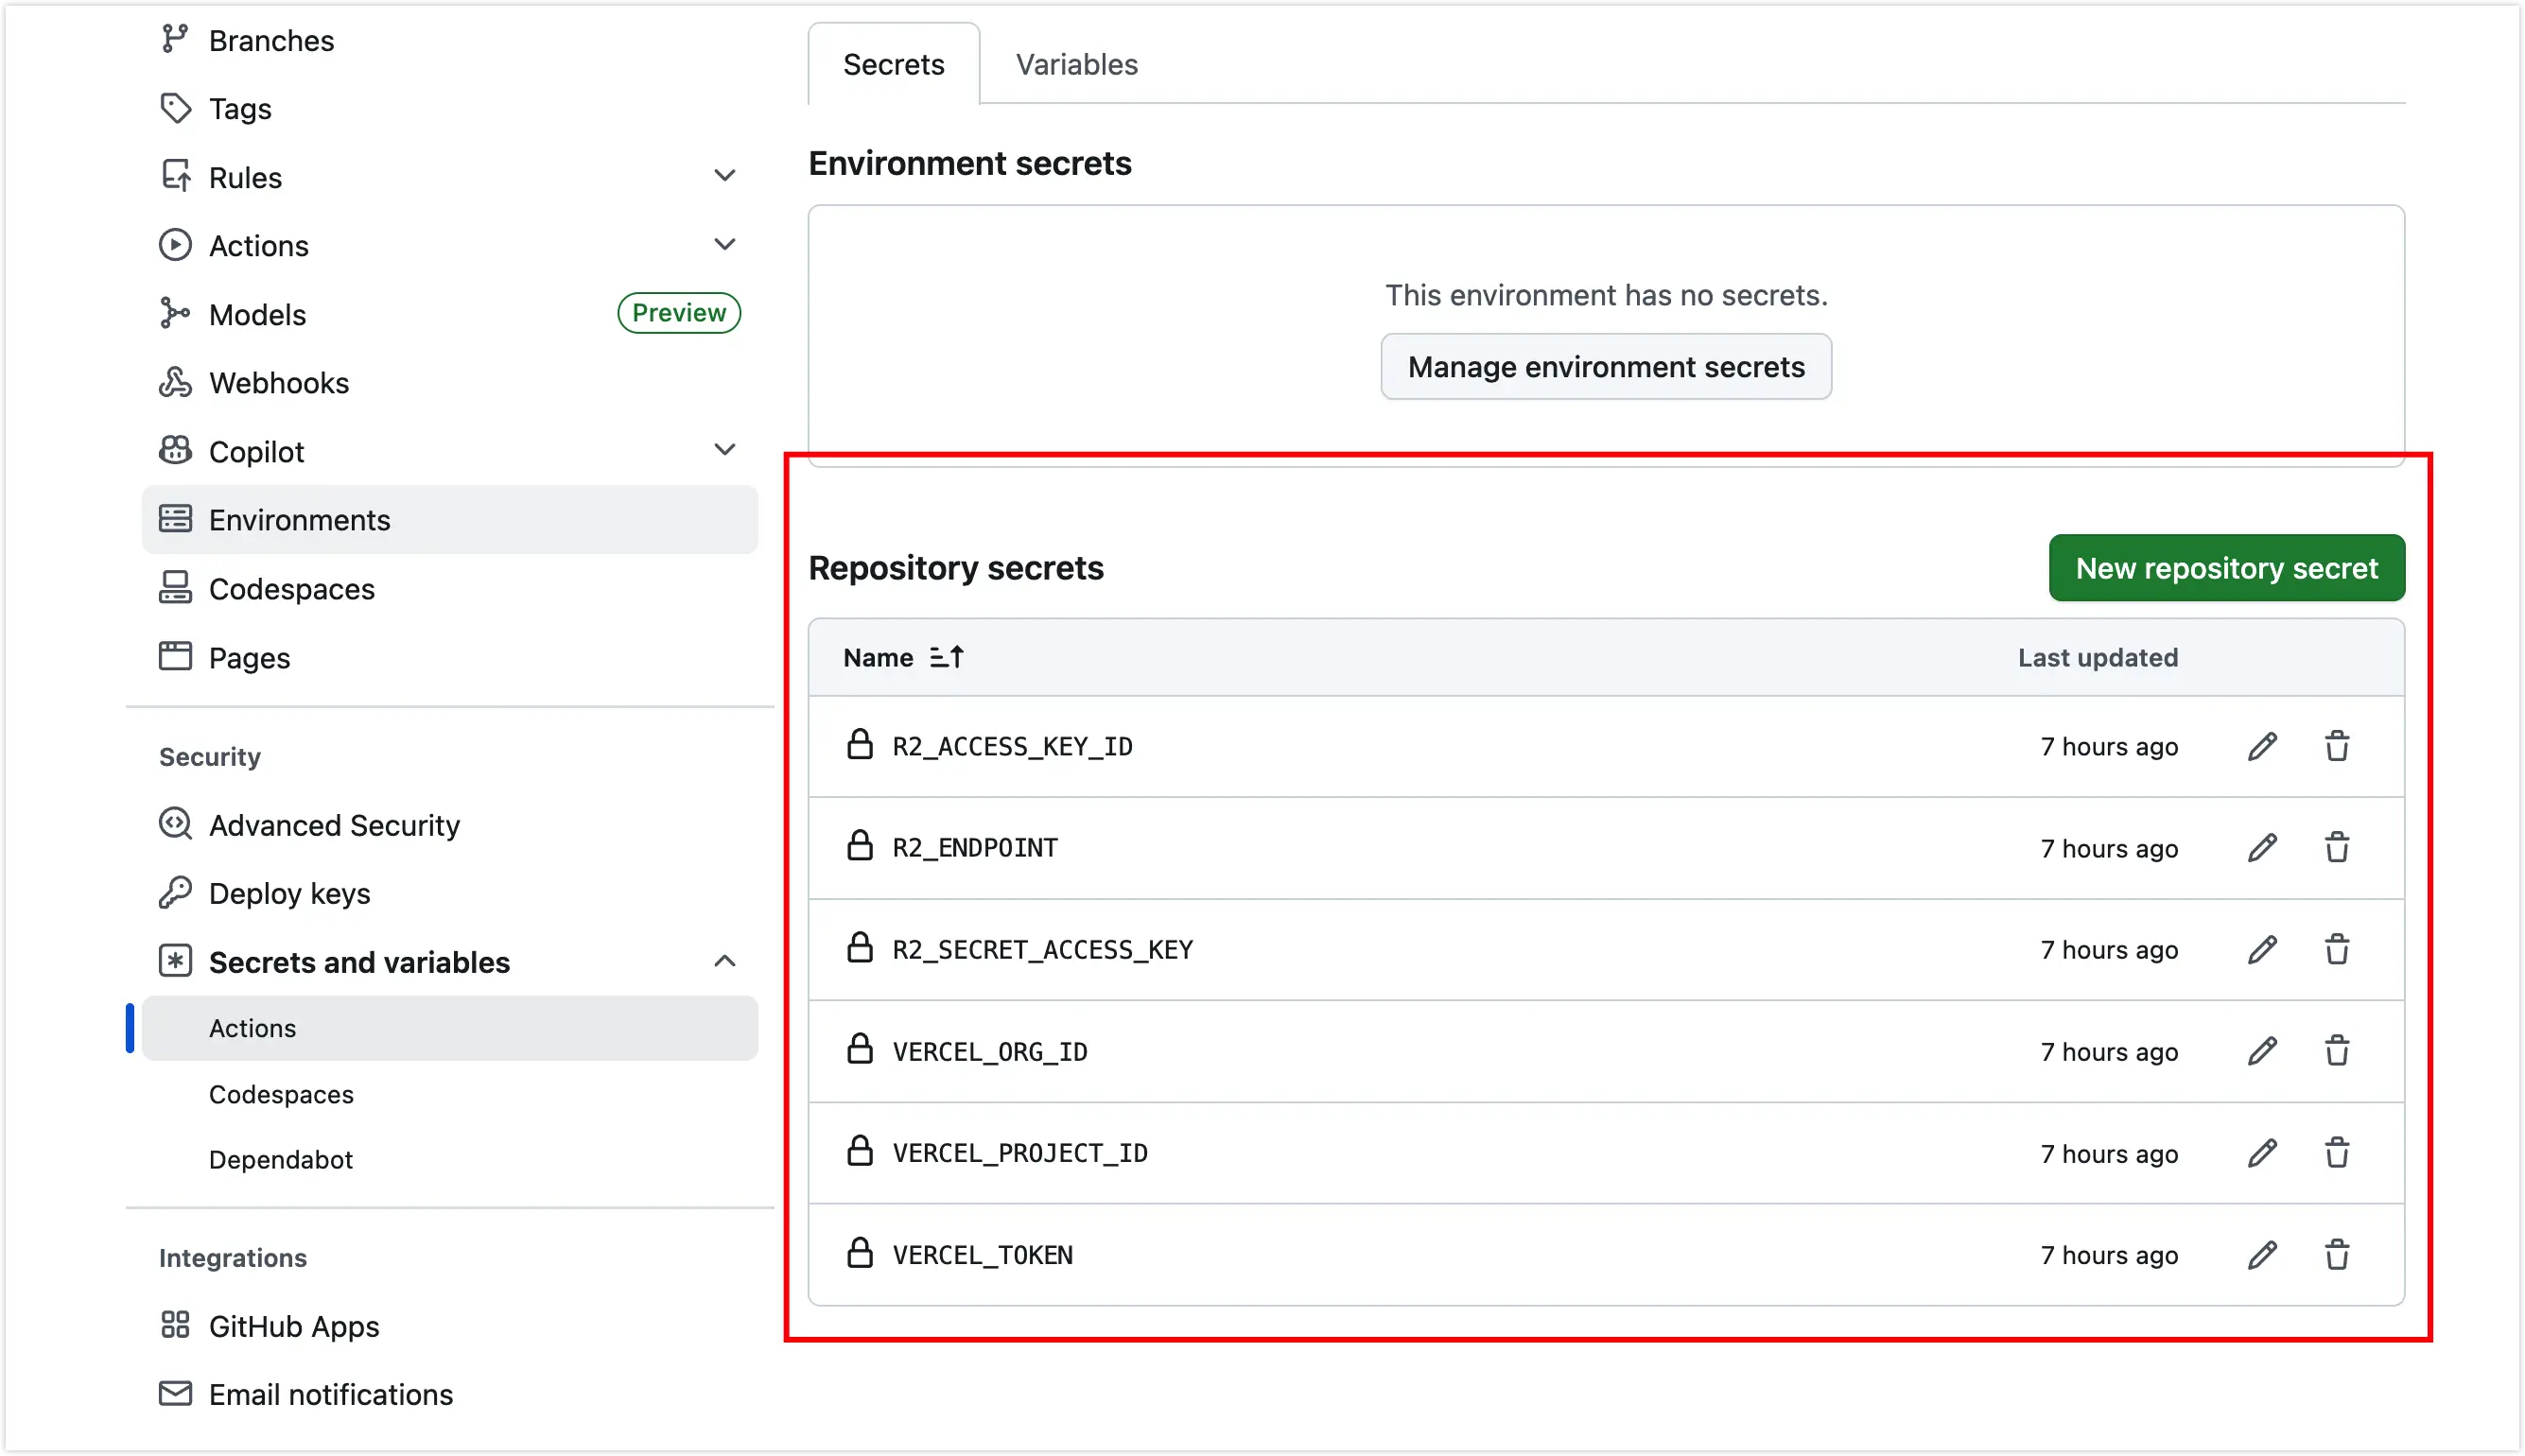2525x1456 pixels.
Task: Click New repository secret button
Action: pos(2226,568)
